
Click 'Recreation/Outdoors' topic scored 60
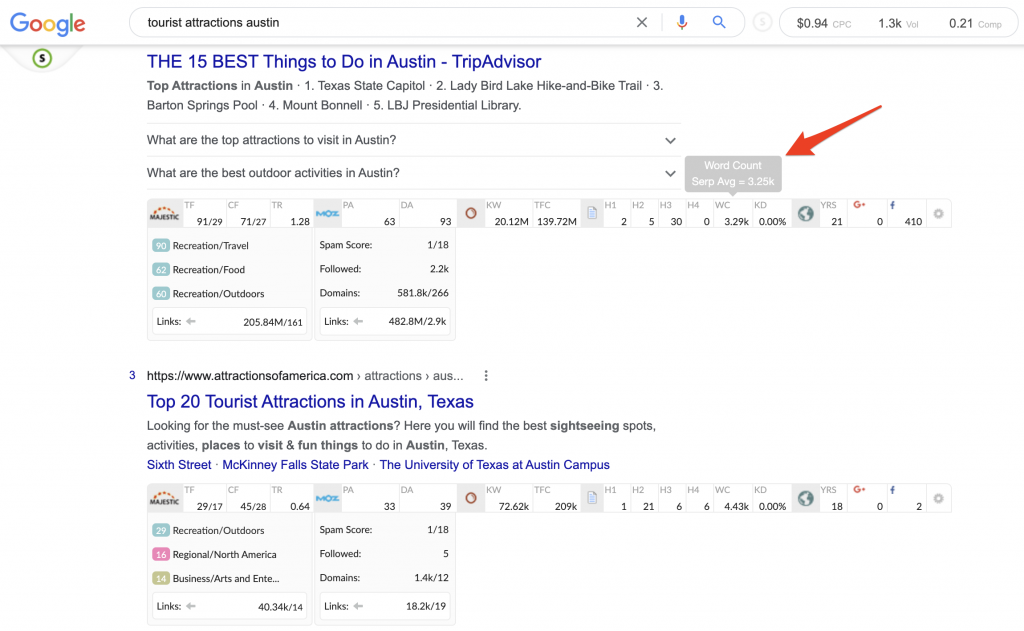(x=209, y=294)
